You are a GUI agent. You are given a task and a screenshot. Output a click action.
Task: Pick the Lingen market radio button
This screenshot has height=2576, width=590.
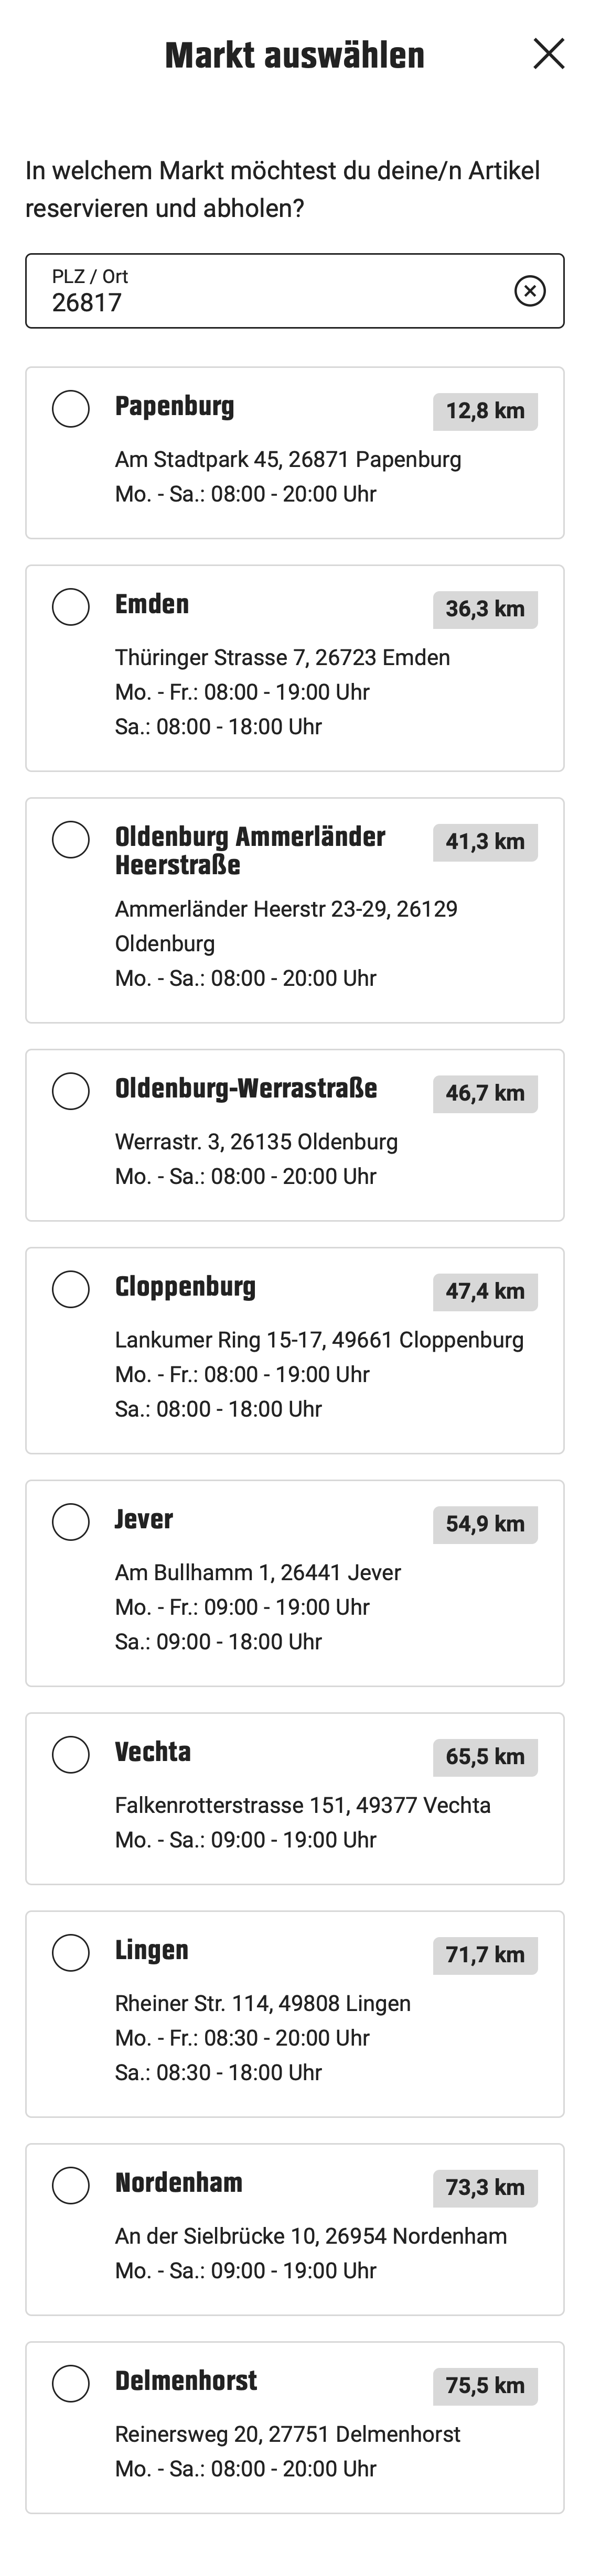point(71,1952)
